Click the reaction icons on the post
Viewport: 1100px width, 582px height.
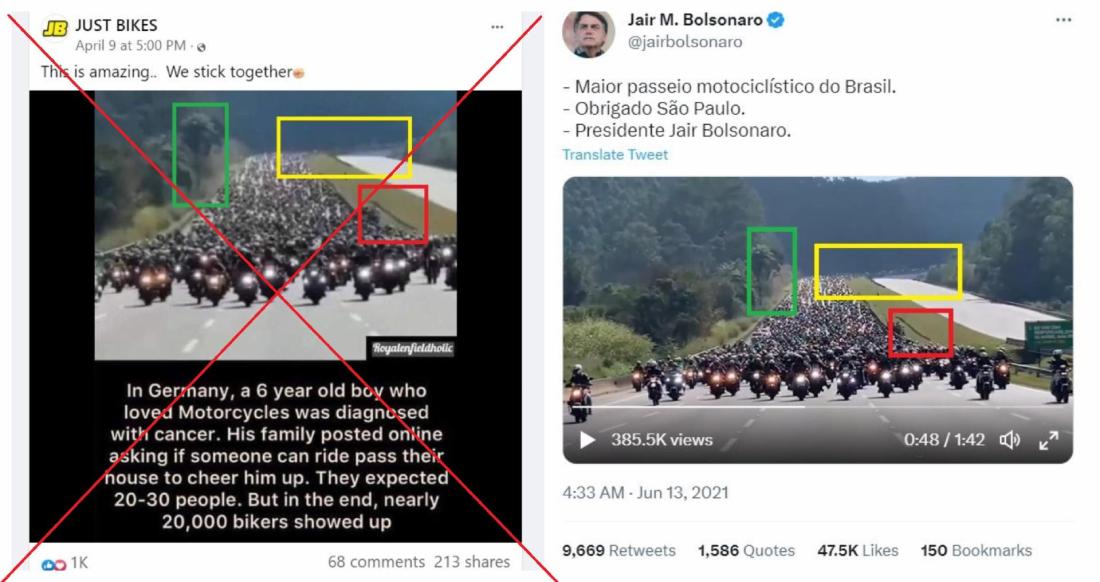coord(53,564)
